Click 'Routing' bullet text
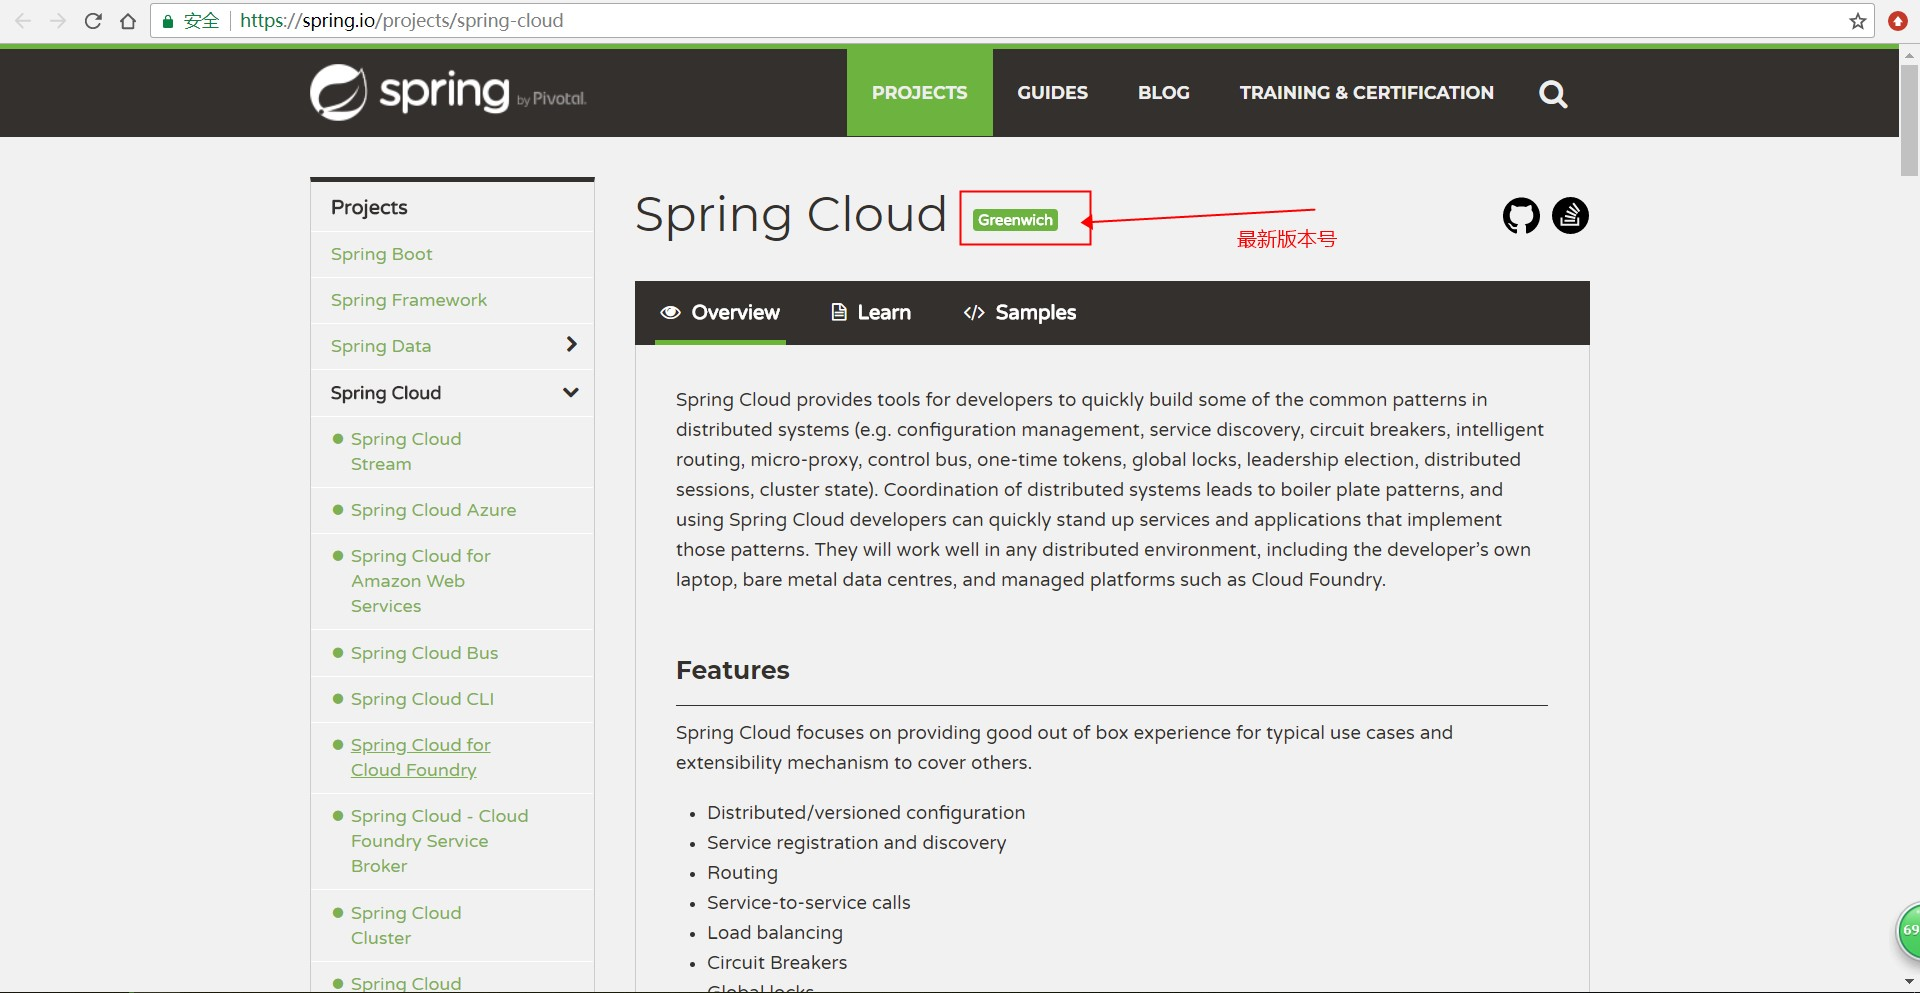This screenshot has width=1920, height=993. click(x=742, y=873)
